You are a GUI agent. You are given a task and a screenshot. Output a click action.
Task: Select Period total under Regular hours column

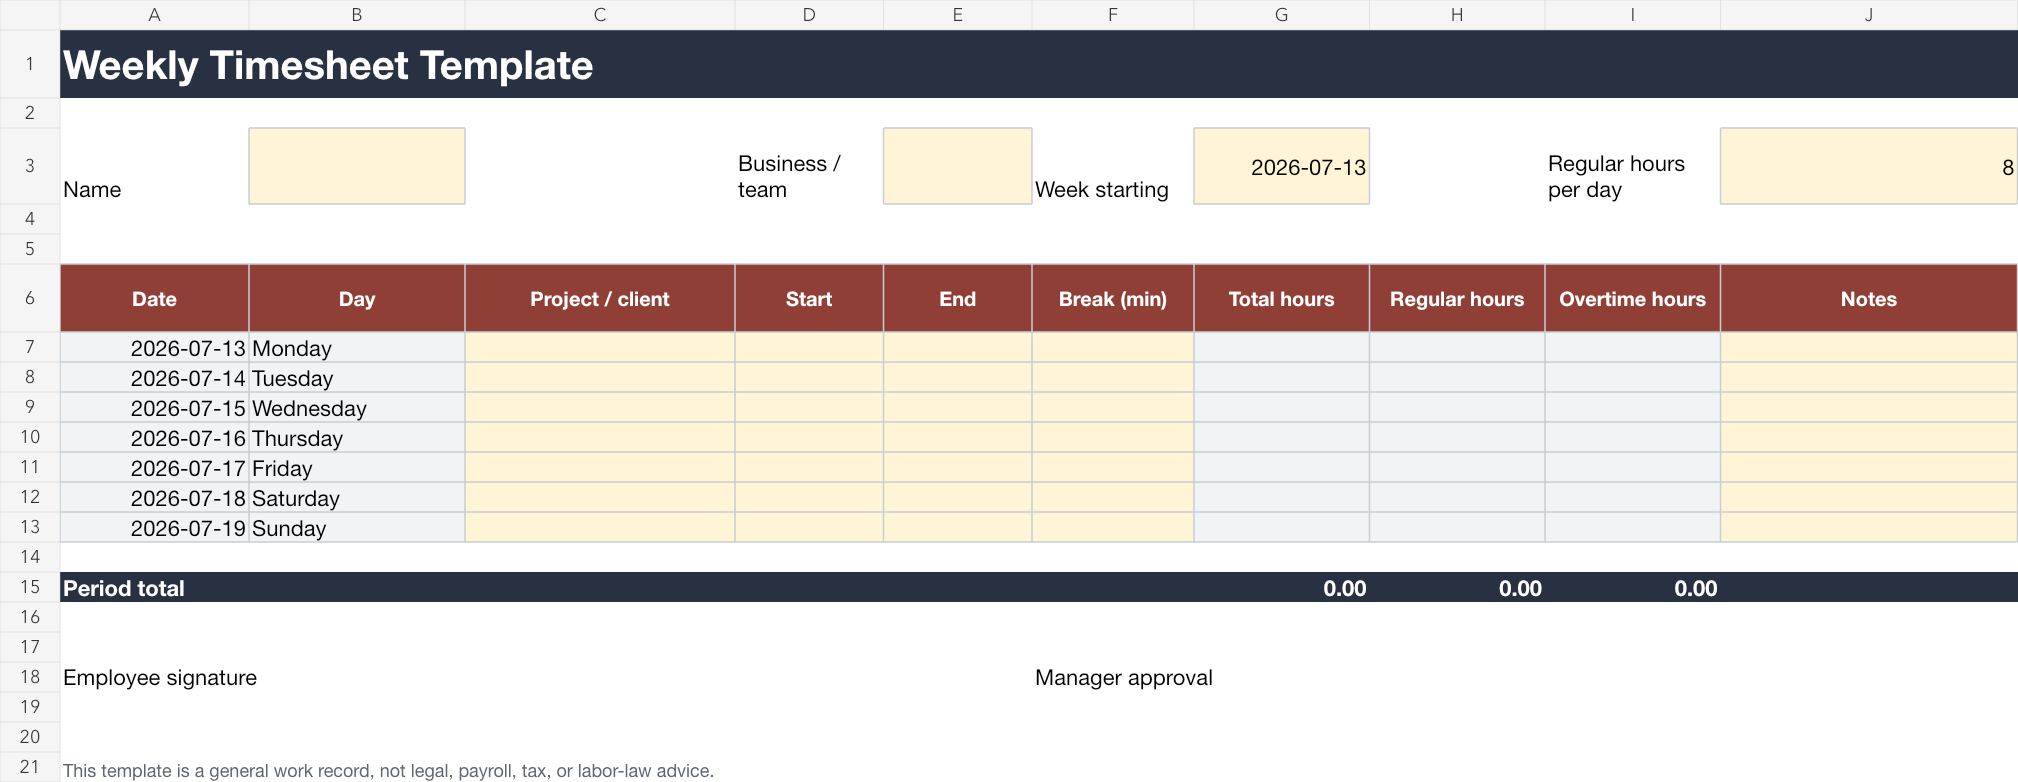[x=1457, y=588]
